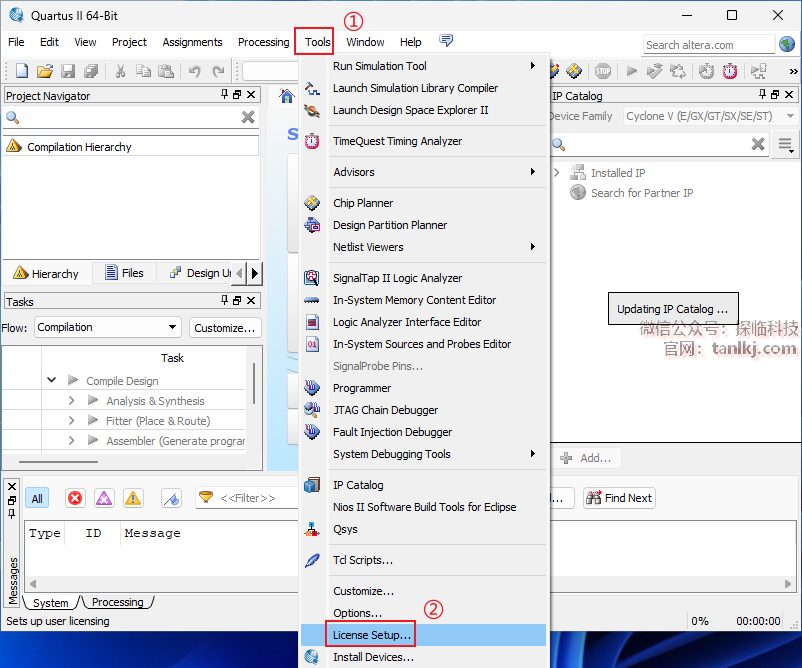Pin the Project Navigator panel

click(225, 95)
